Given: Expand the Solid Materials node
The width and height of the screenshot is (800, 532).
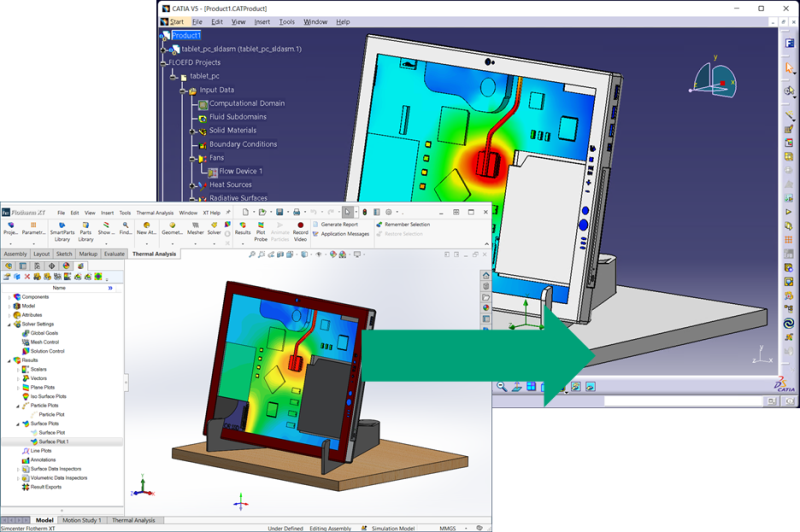Looking at the screenshot, I should tap(190, 131).
